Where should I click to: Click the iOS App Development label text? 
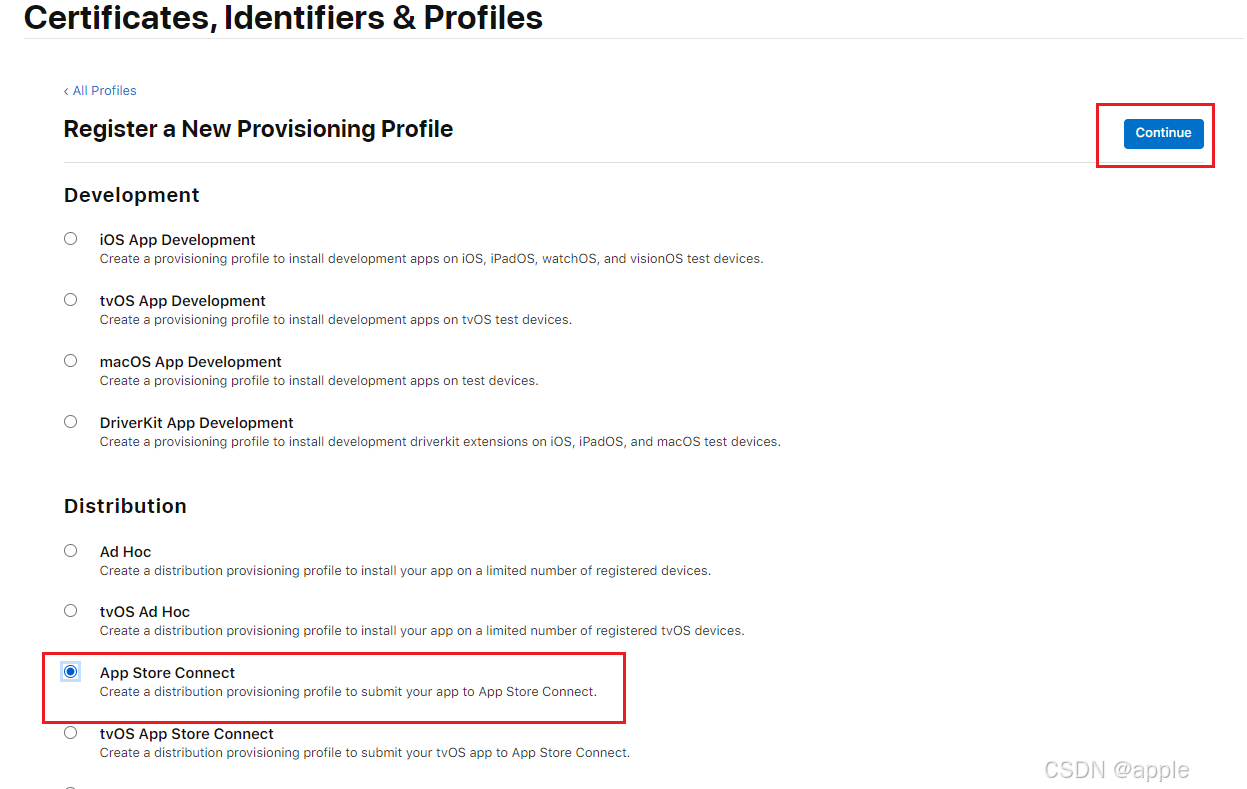[x=177, y=239]
